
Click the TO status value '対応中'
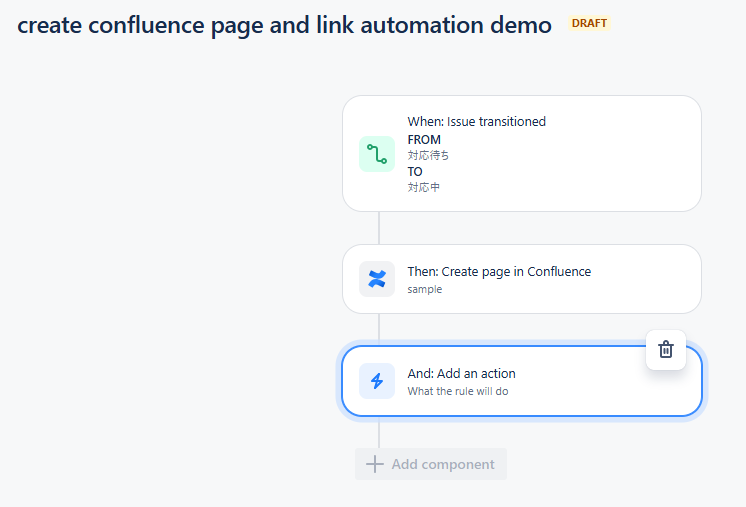[423, 187]
